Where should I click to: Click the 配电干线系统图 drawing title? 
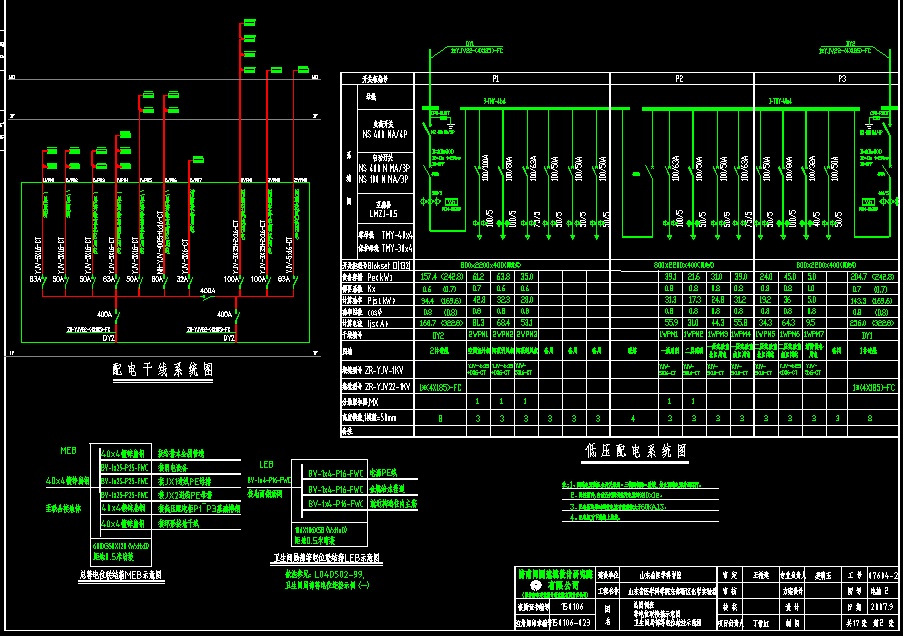pyautogui.click(x=163, y=369)
